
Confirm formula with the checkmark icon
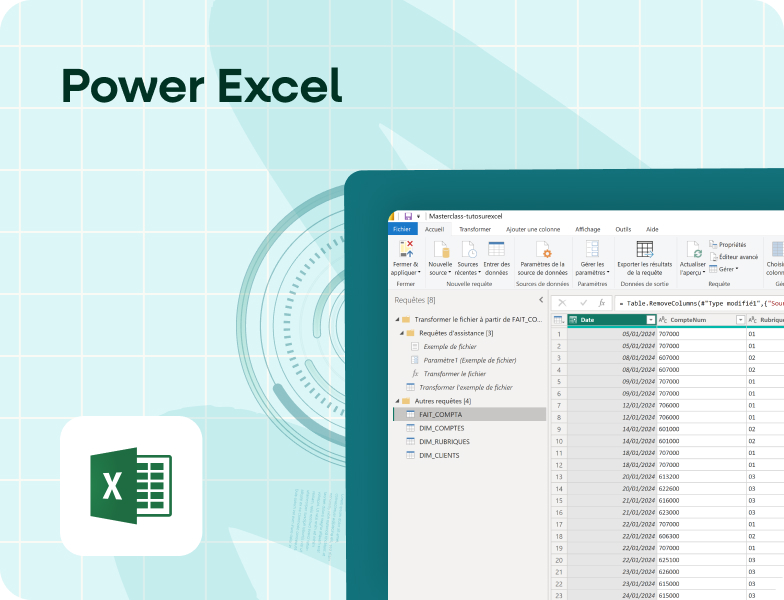tap(583, 302)
